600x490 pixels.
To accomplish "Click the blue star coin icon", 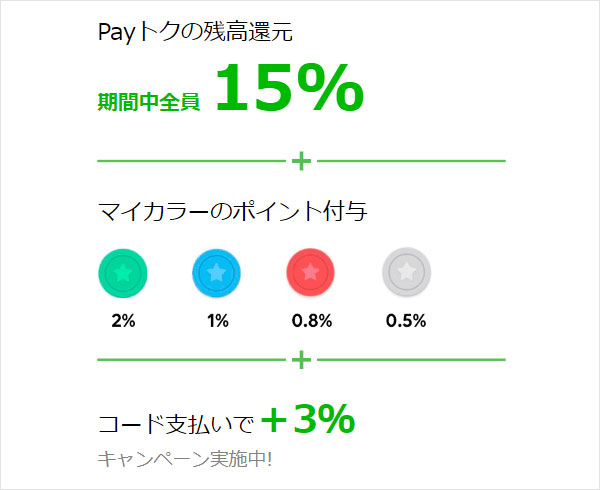I will [217, 273].
